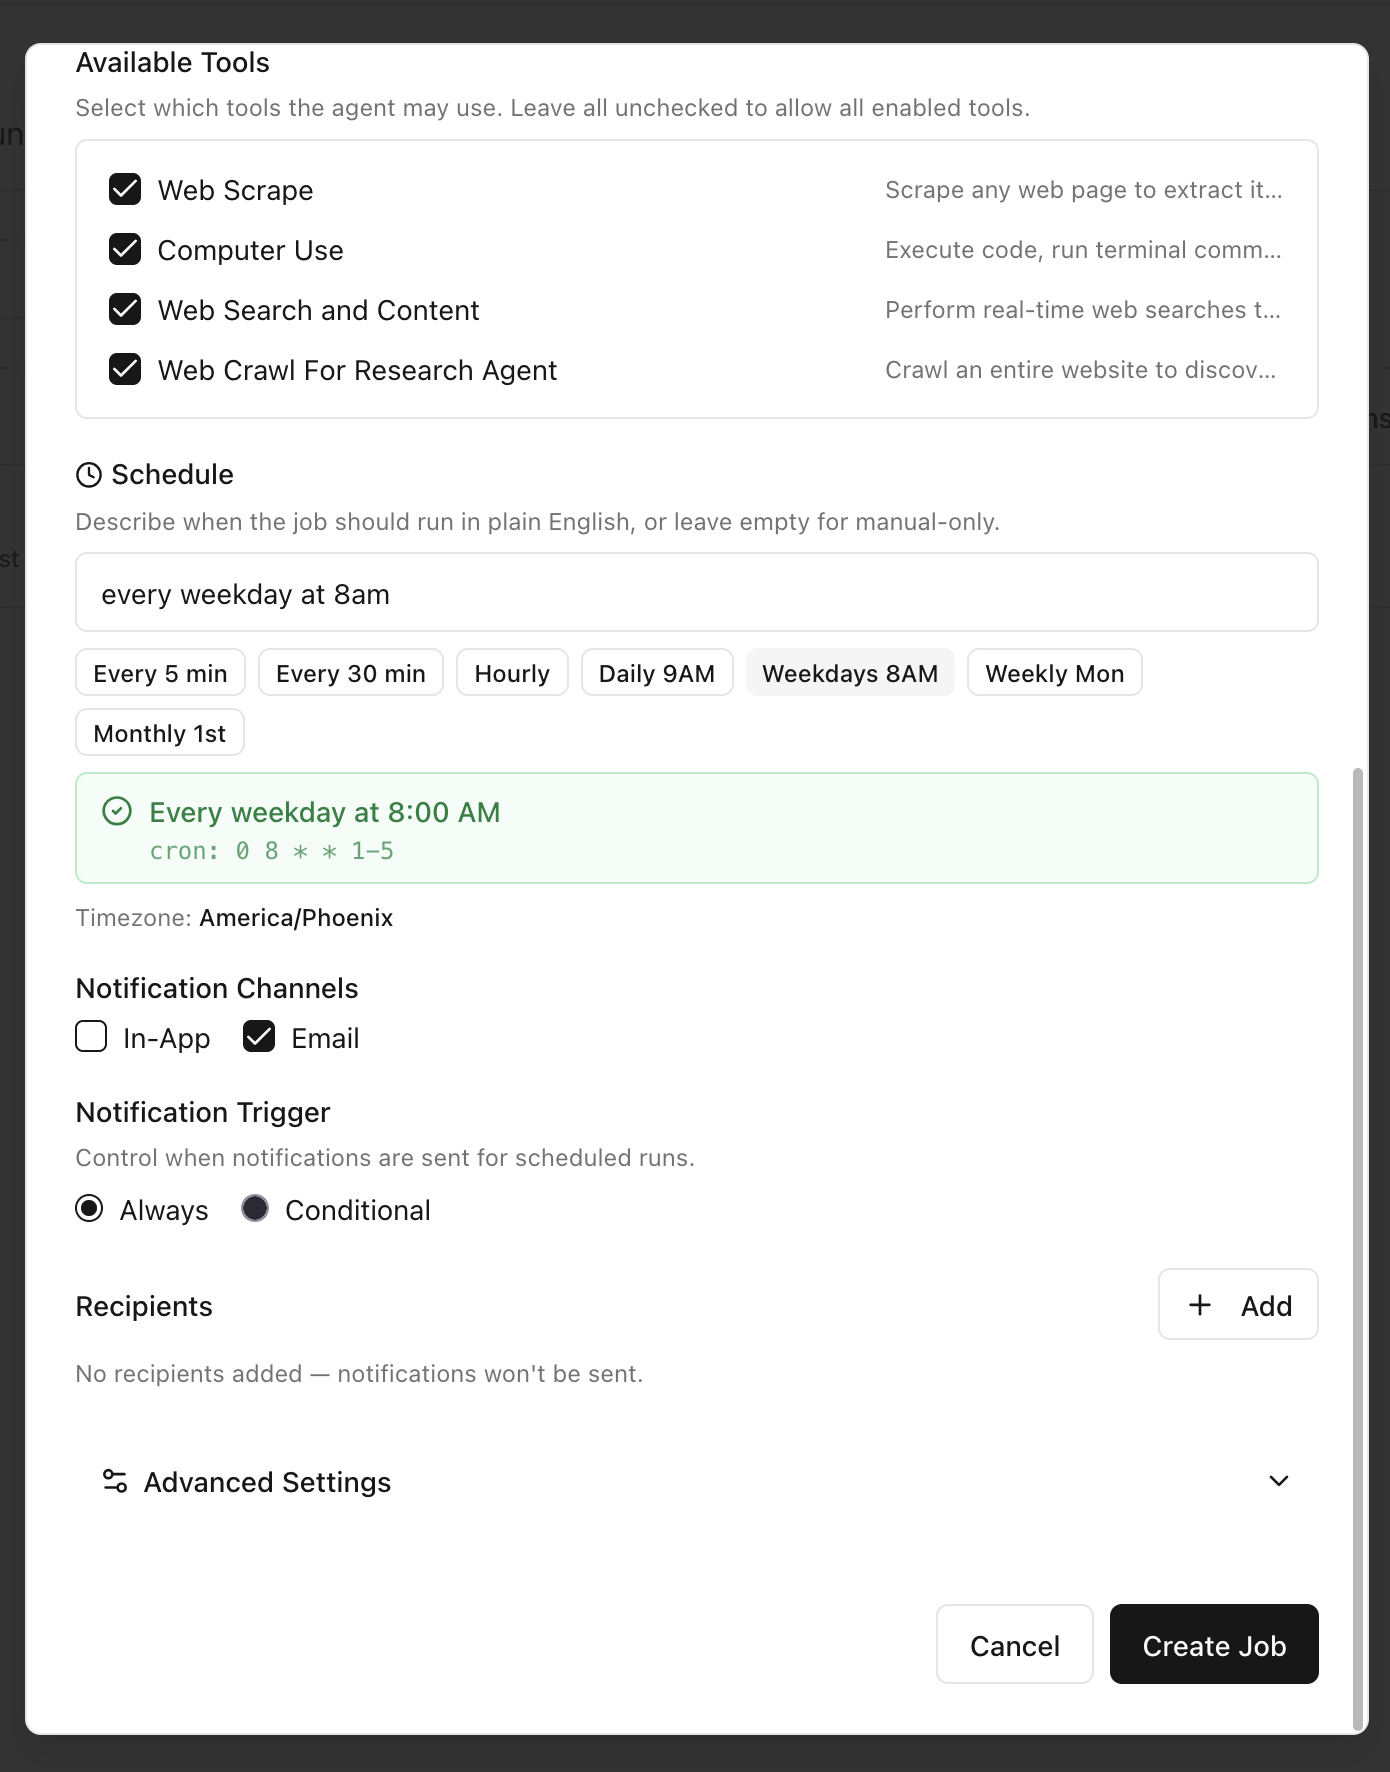Click the Web Scrape tool description
This screenshot has width=1390, height=1772.
tap(1084, 190)
